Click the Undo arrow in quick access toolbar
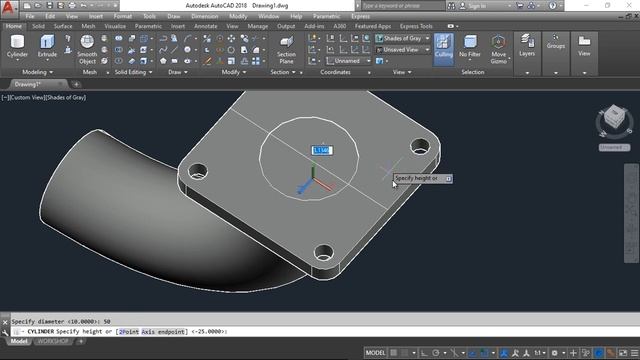Image resolution: width=640 pixels, height=360 pixels. tap(84, 6)
